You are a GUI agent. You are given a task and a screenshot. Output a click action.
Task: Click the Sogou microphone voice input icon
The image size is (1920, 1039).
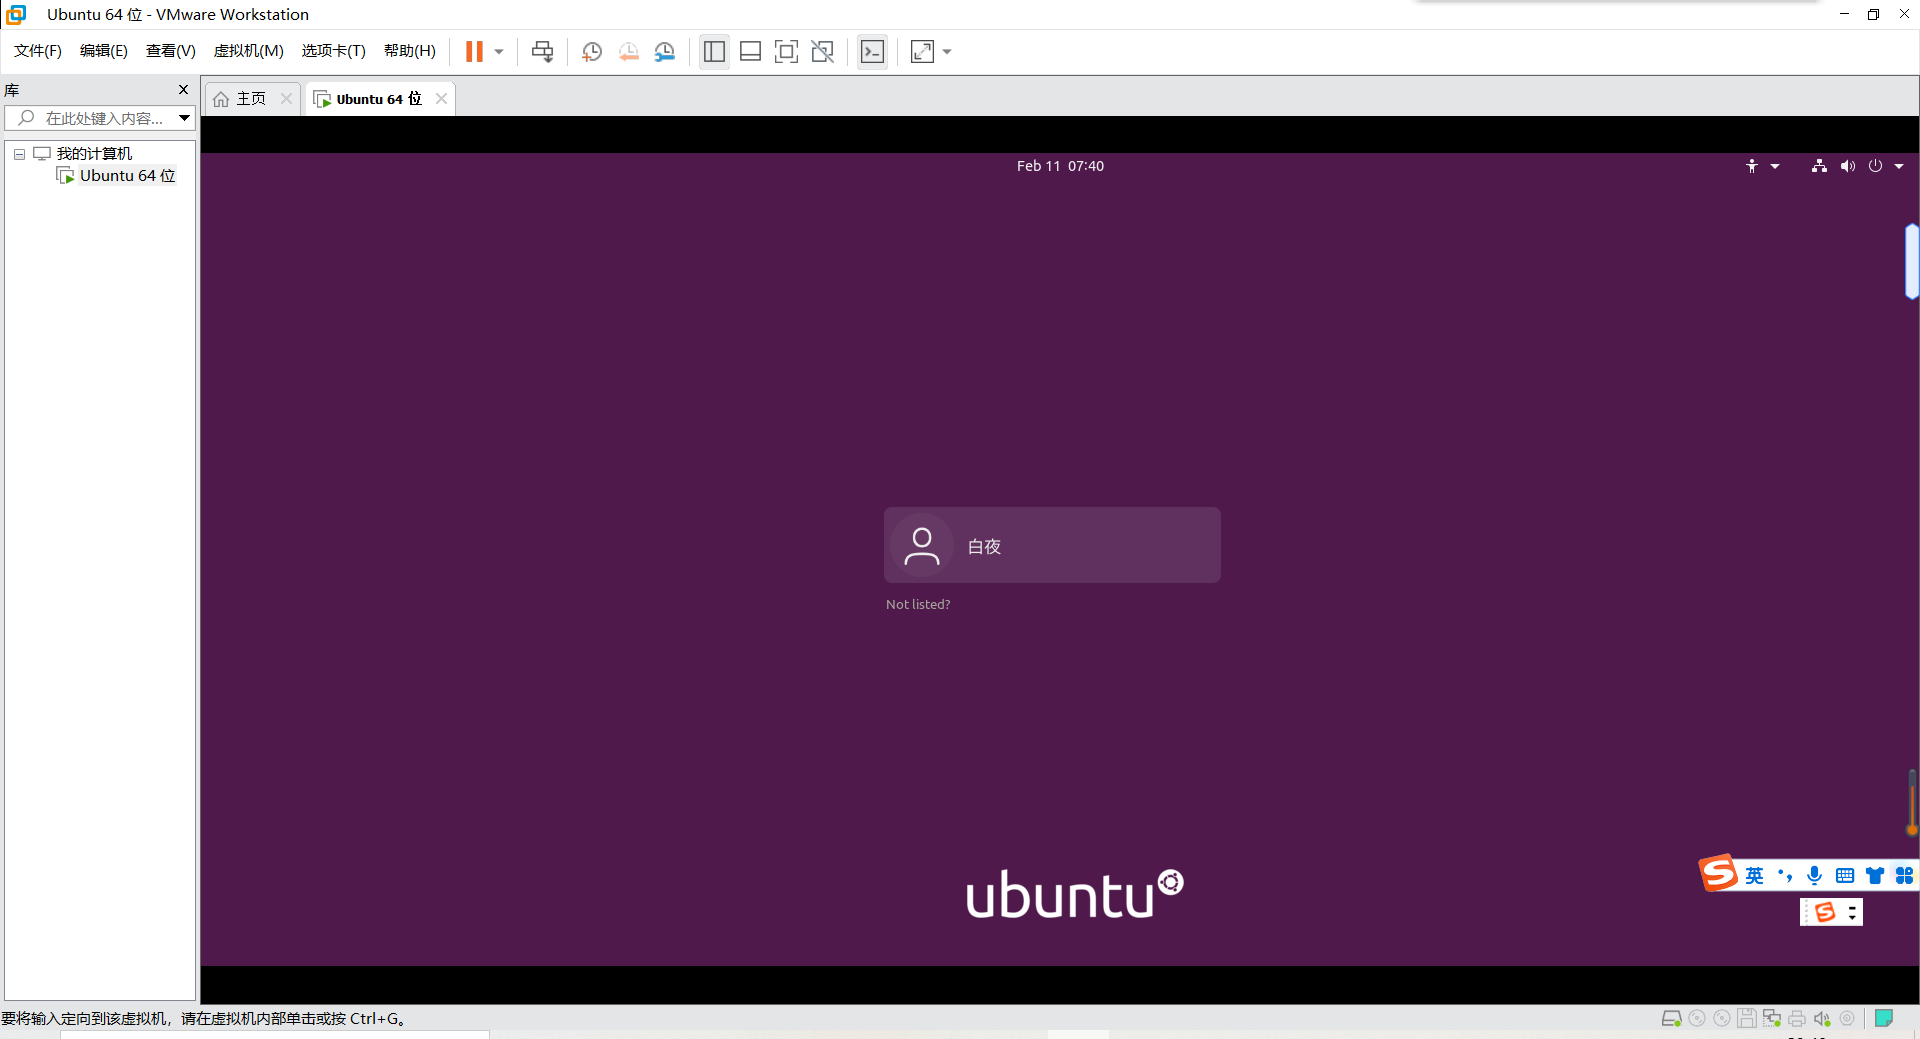pos(1814,876)
